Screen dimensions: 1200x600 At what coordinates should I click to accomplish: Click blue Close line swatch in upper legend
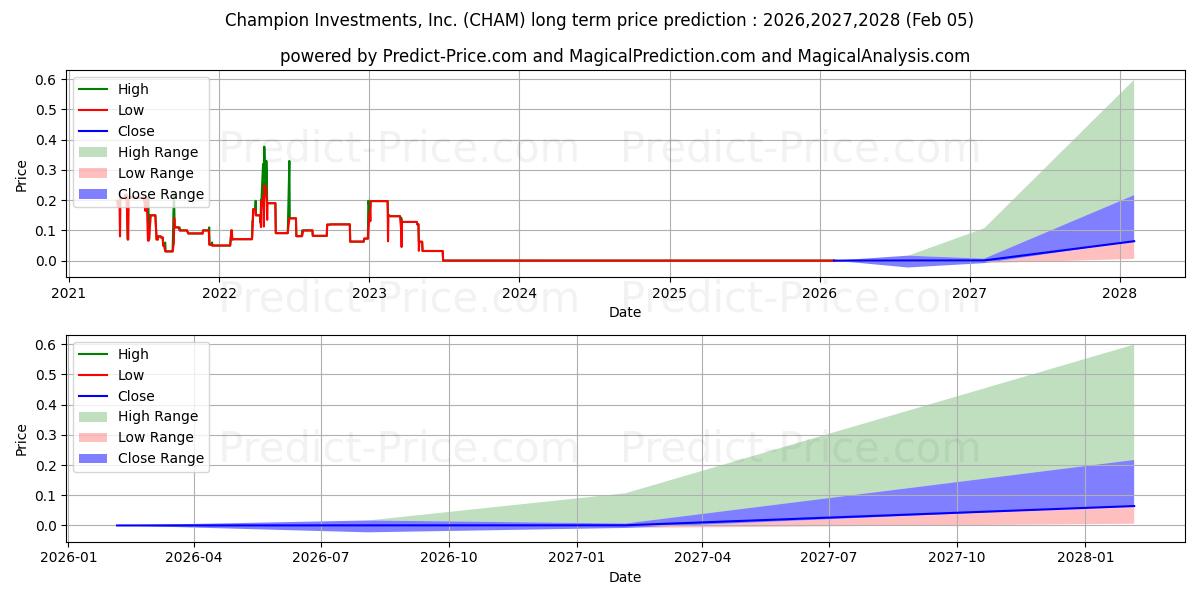93,131
